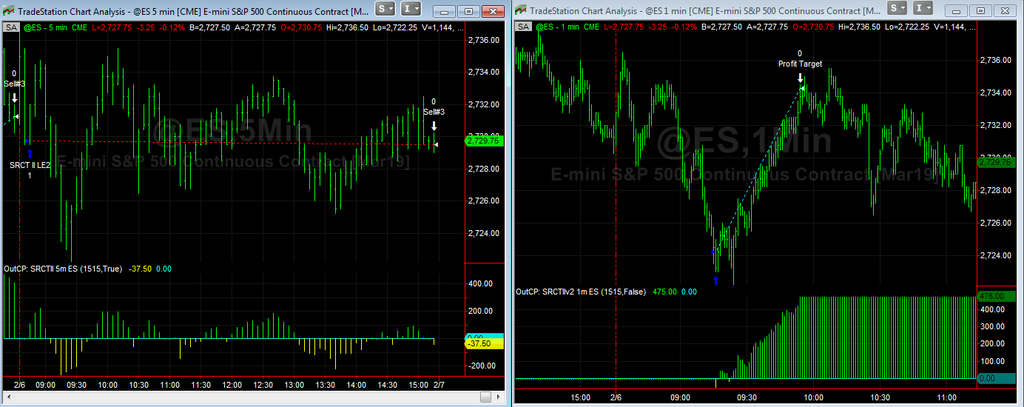The height and width of the screenshot is (407, 1024).
Task: Click 'O=2,730.75' open value in 5 min chart
Action: (300, 28)
